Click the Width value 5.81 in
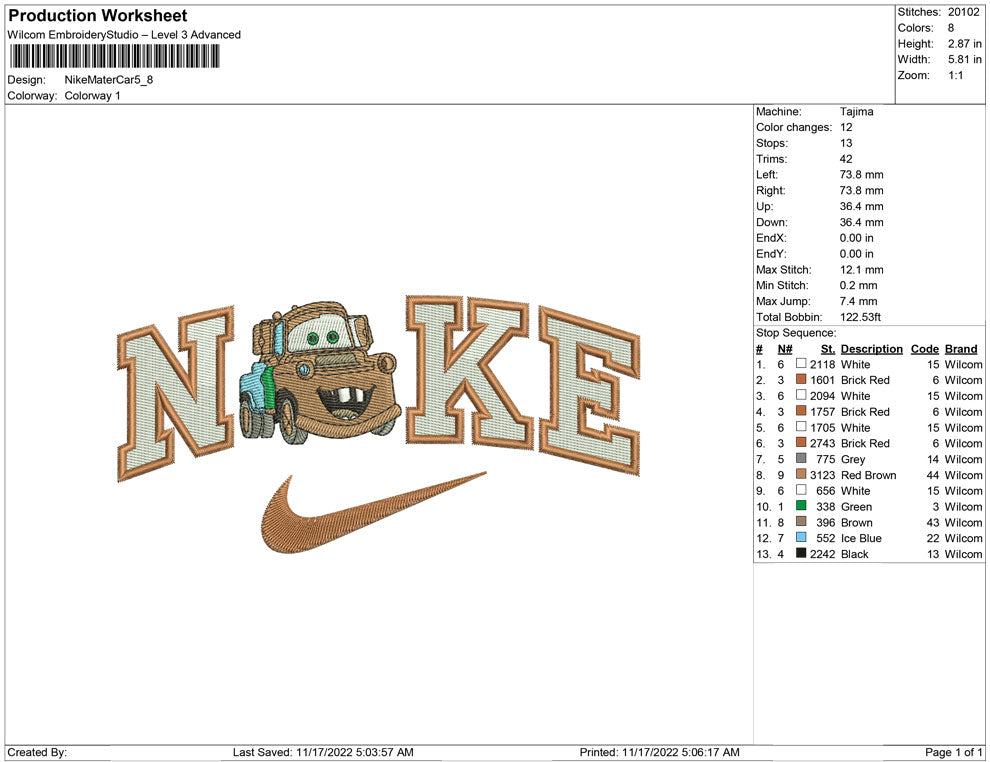This screenshot has width=990, height=762. click(x=964, y=59)
